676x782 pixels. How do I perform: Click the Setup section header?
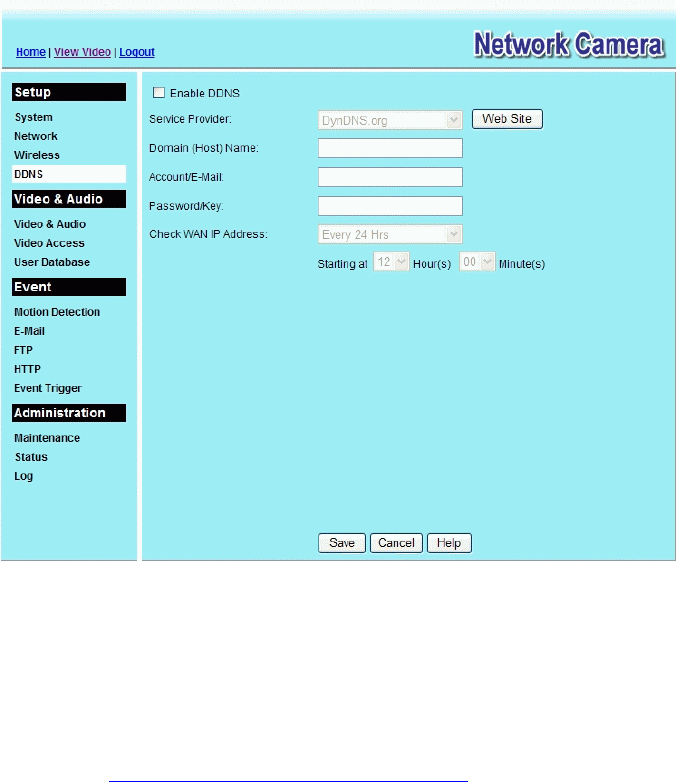(69, 92)
